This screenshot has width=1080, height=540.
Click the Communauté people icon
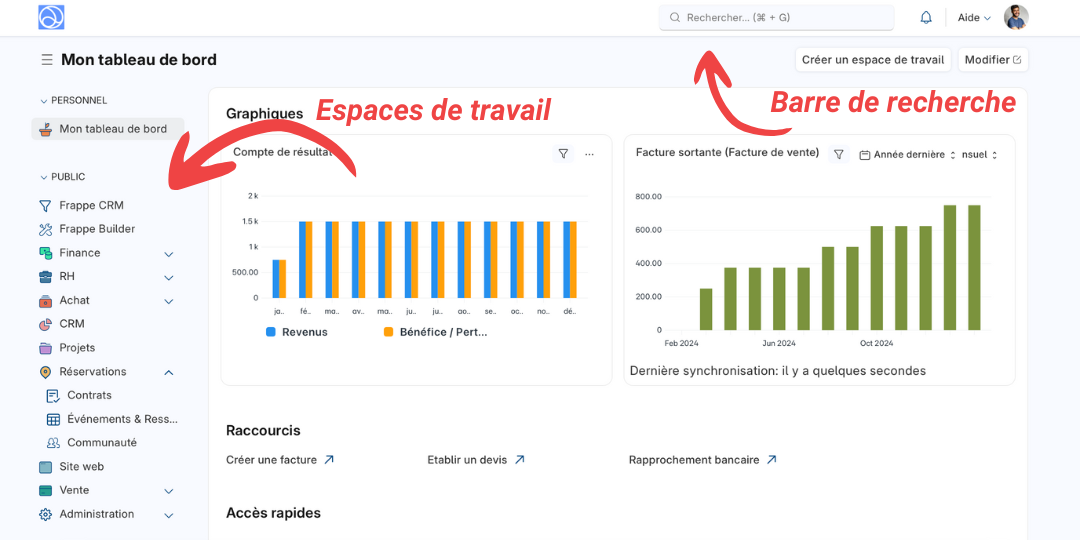(53, 443)
